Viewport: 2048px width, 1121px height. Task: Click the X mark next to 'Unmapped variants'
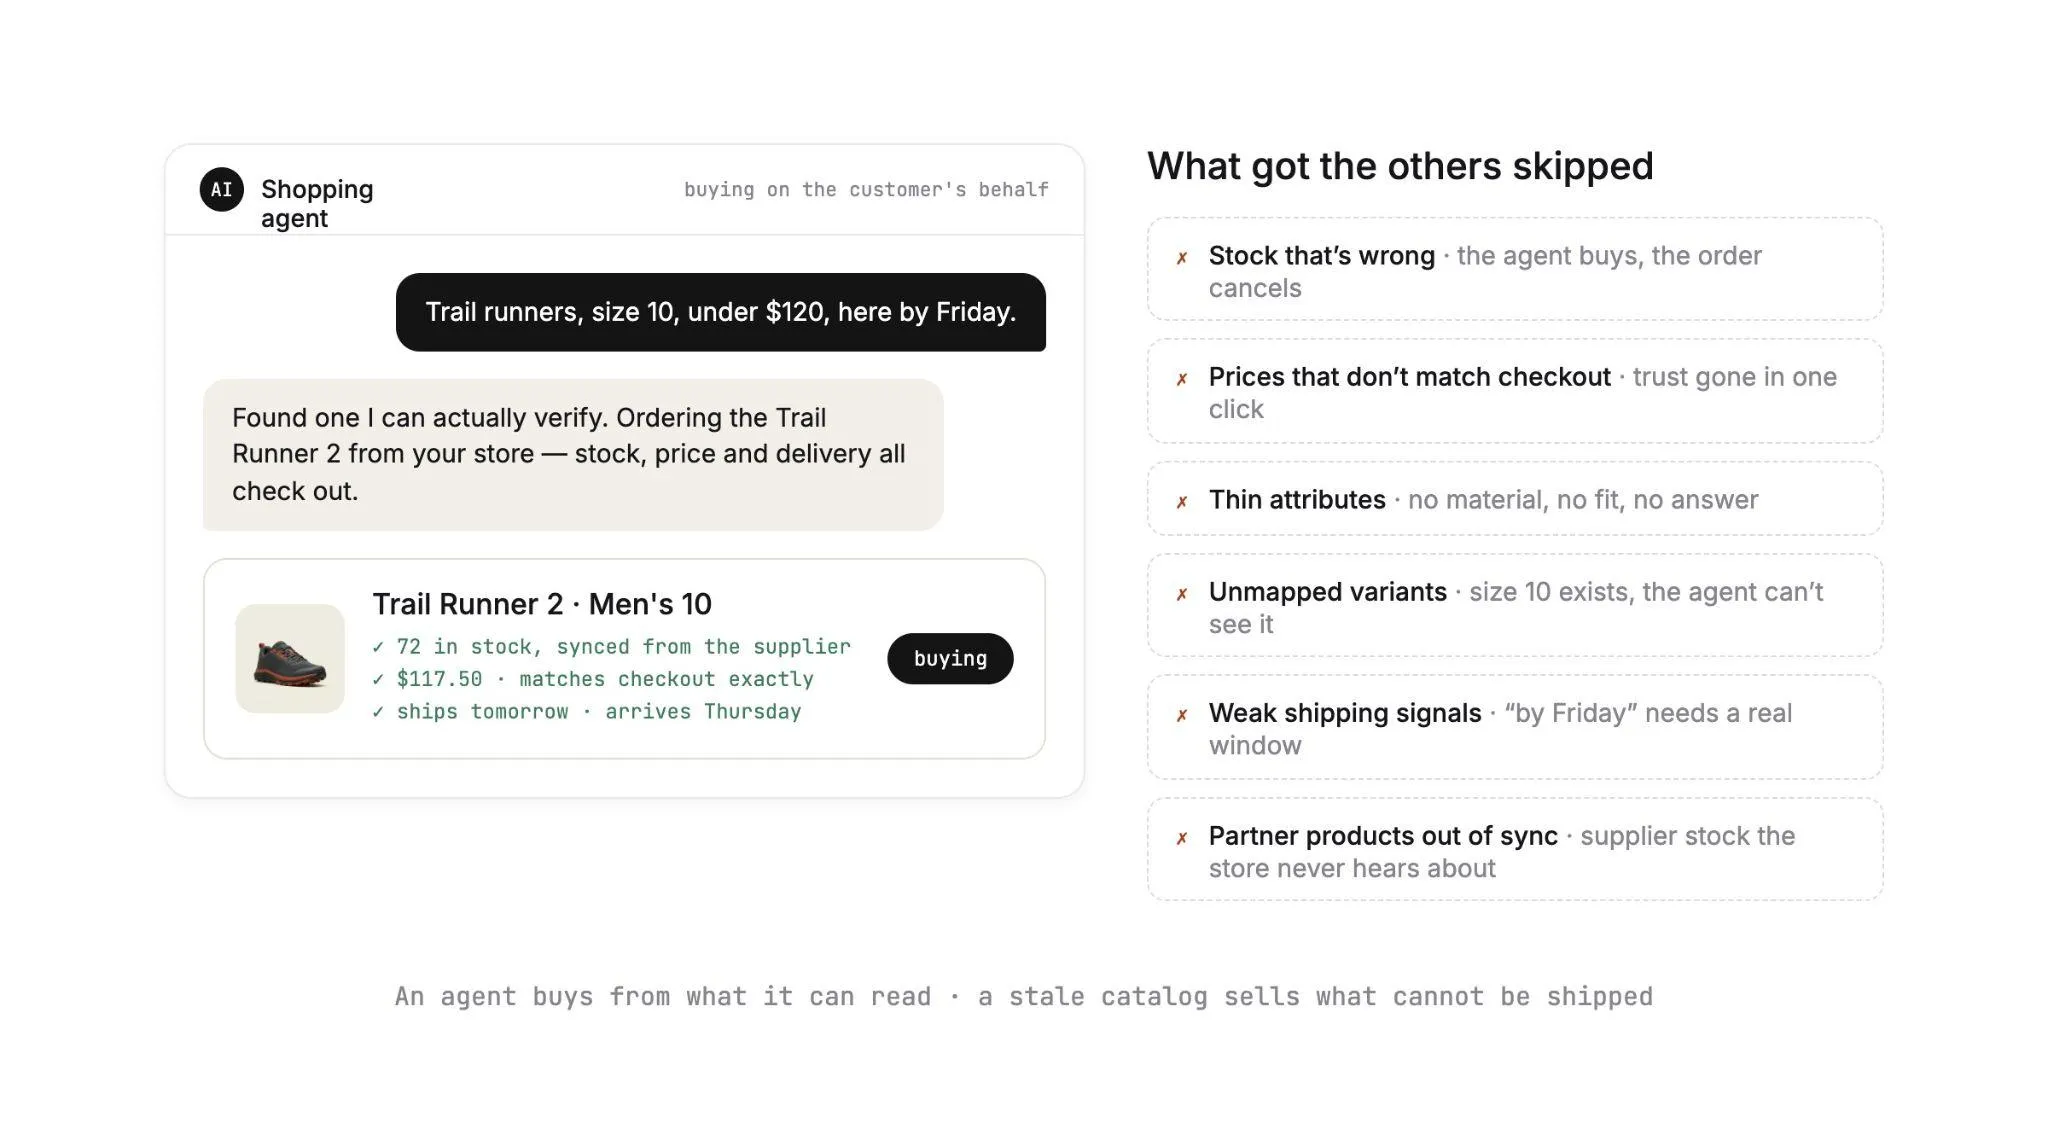(1182, 594)
